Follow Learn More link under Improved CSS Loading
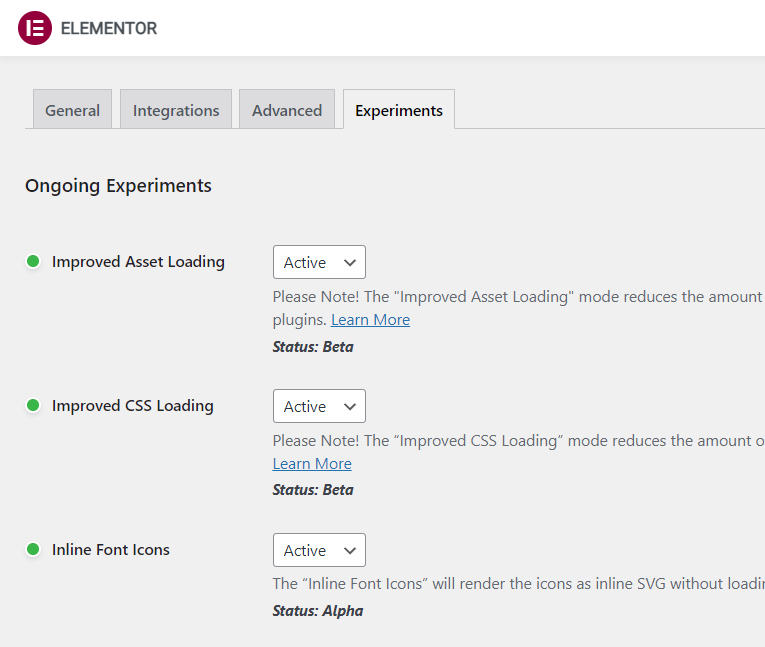This screenshot has width=765, height=647. (312, 464)
